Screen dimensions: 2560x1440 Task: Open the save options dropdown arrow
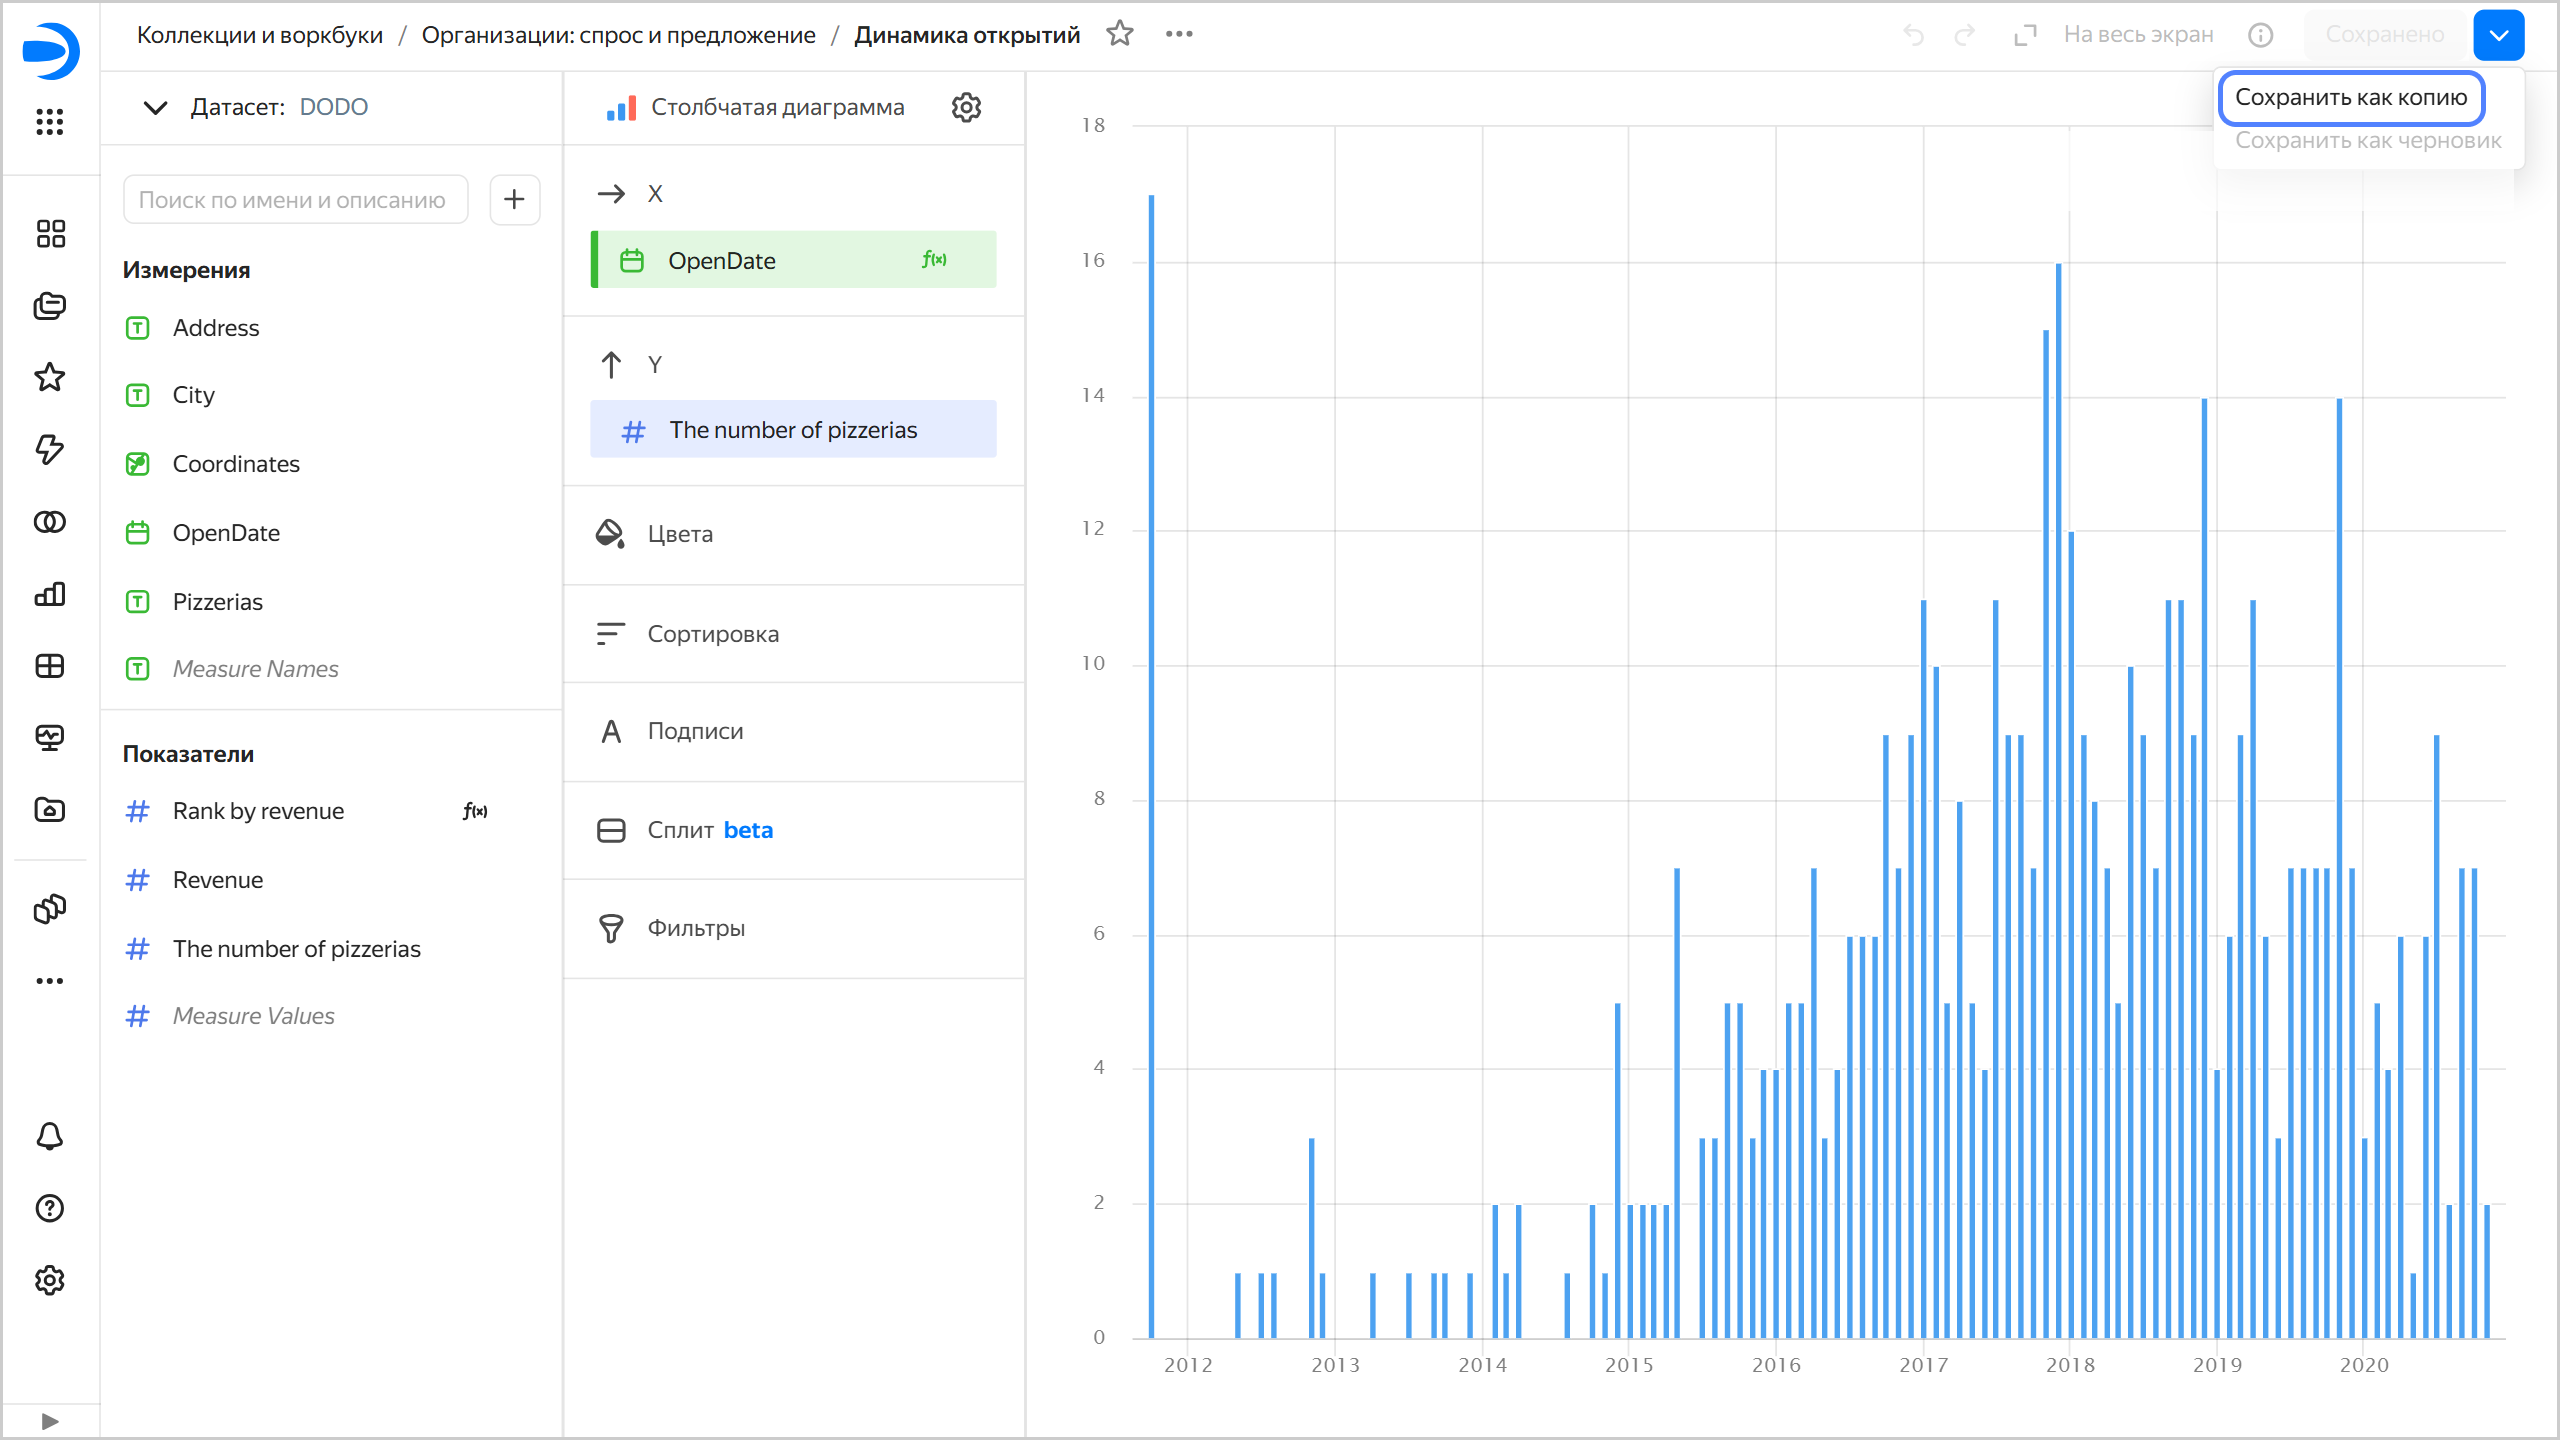[x=2498, y=35]
